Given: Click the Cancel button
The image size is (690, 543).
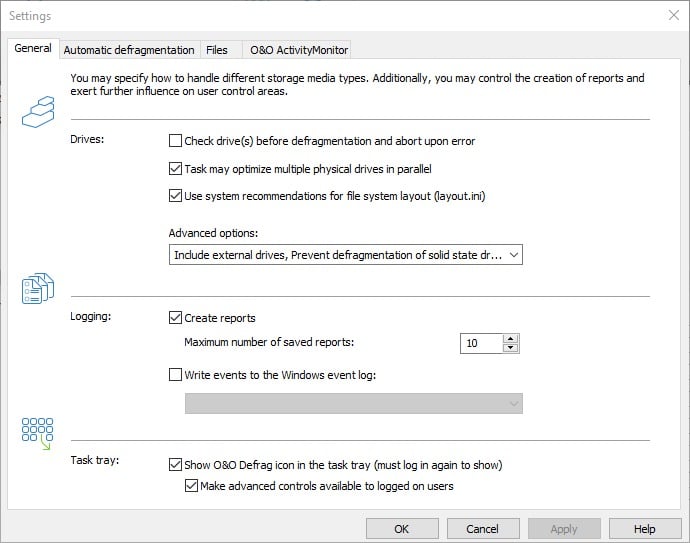Looking at the screenshot, I should 483,529.
